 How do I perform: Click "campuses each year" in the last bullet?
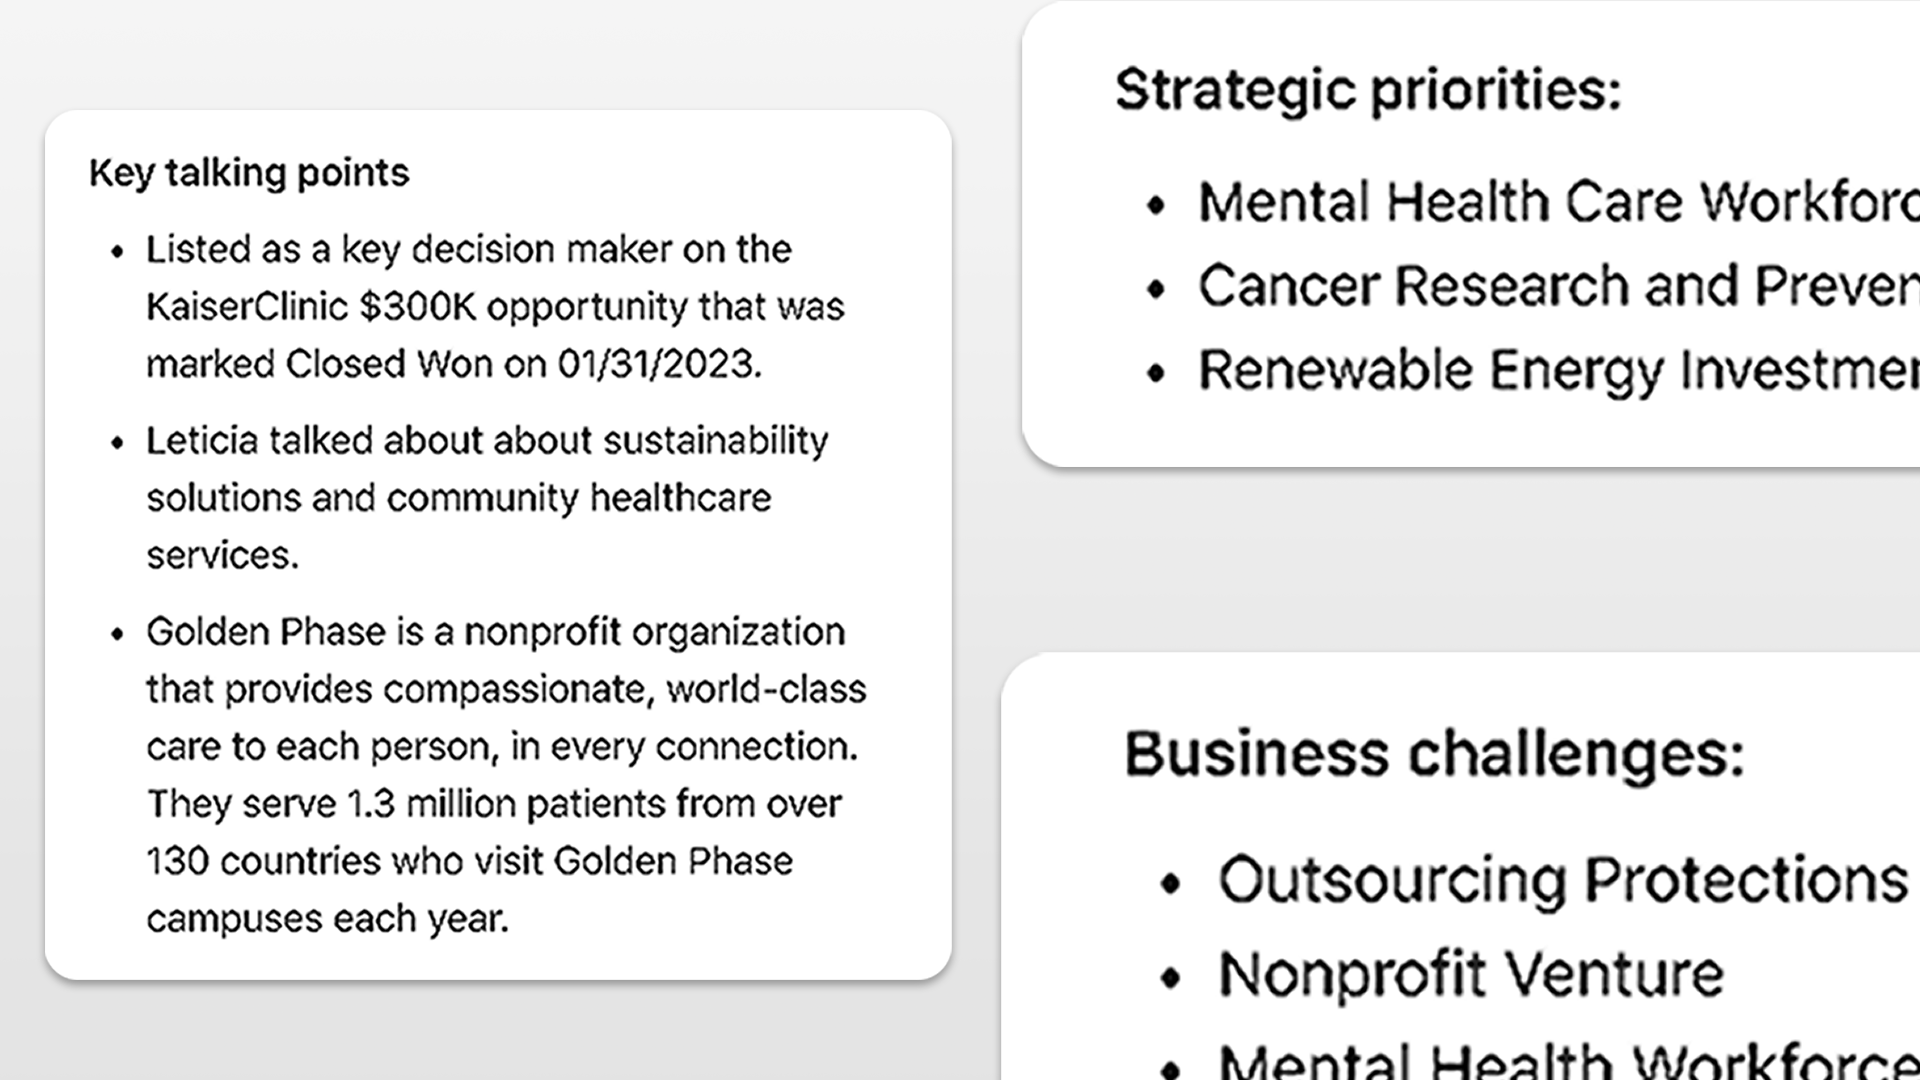point(327,919)
